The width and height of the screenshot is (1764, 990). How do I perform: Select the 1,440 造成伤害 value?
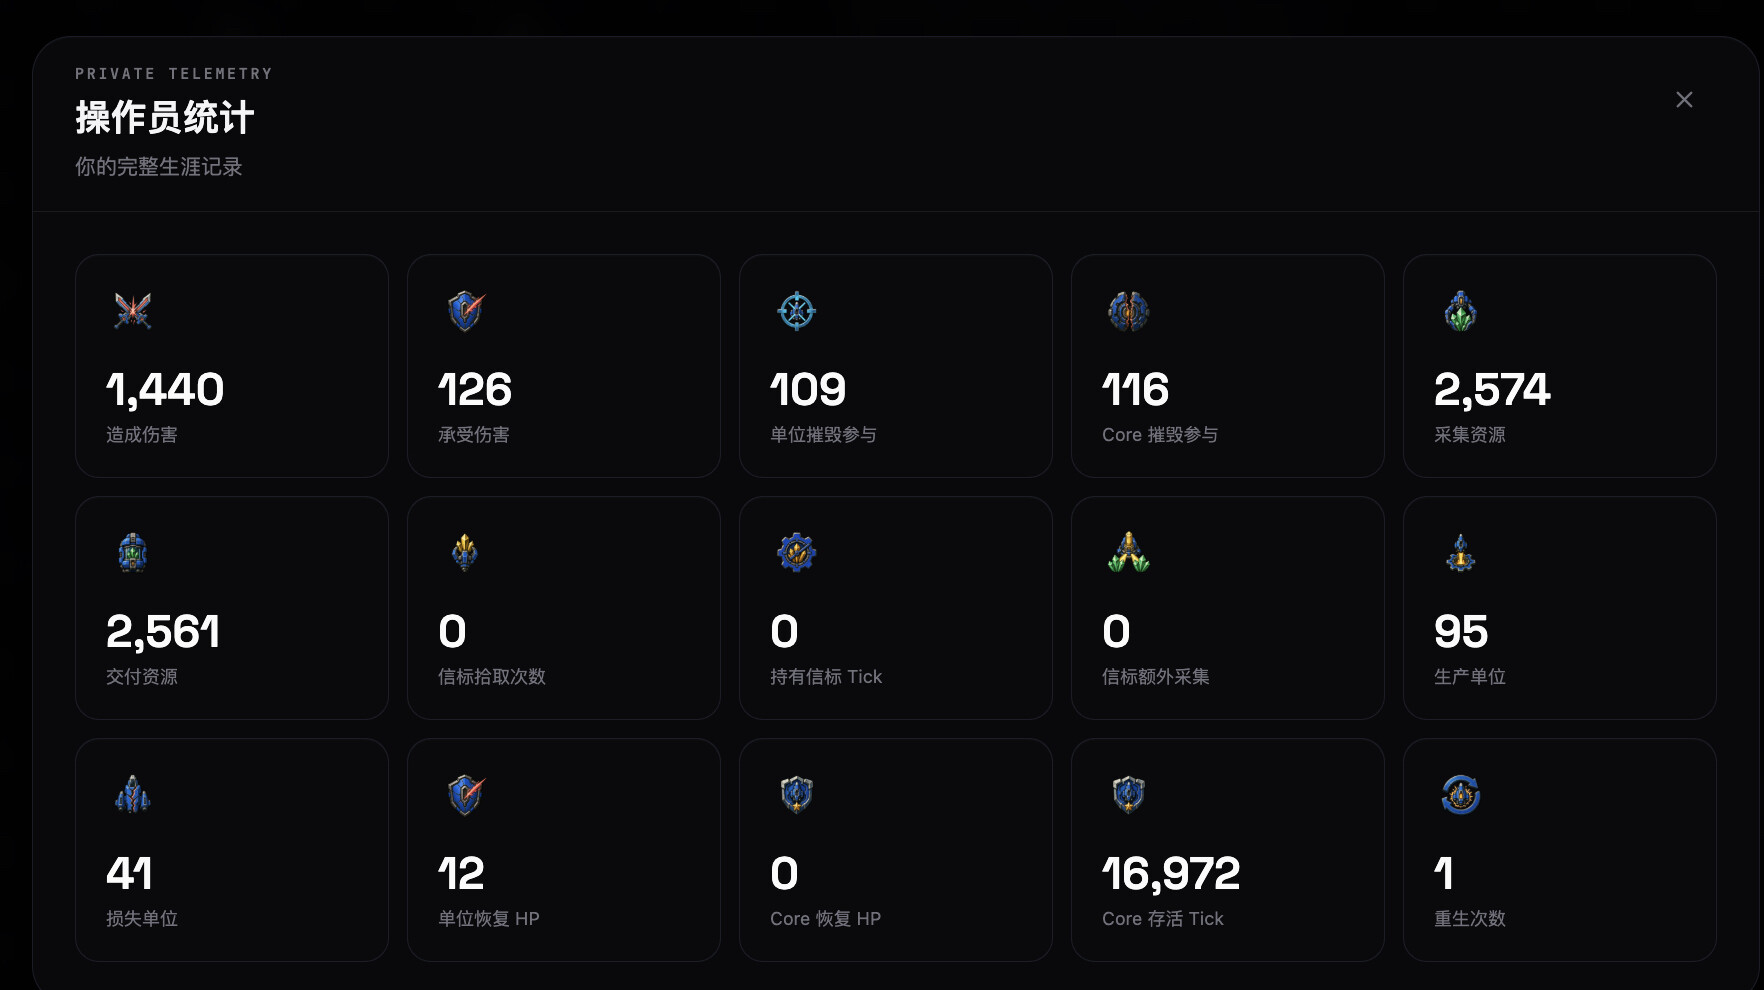(x=165, y=390)
